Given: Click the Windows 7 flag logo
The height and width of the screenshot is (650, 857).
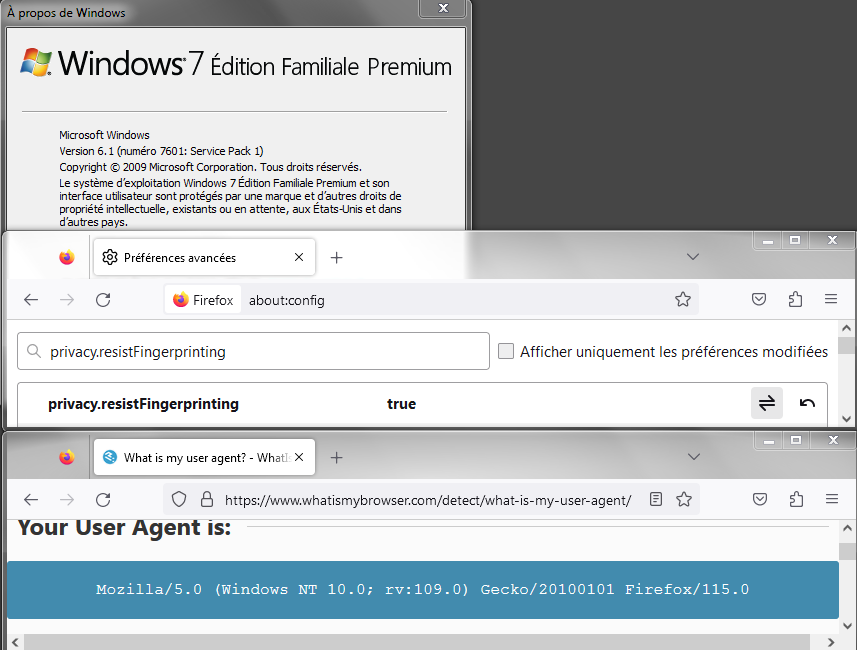Looking at the screenshot, I should 36,62.
